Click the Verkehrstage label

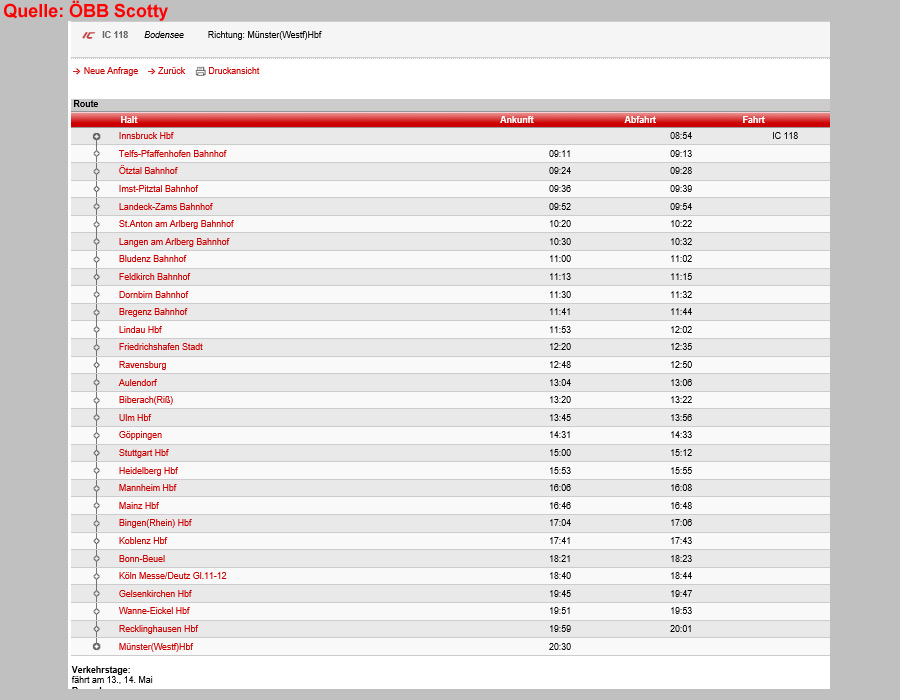[x=101, y=670]
